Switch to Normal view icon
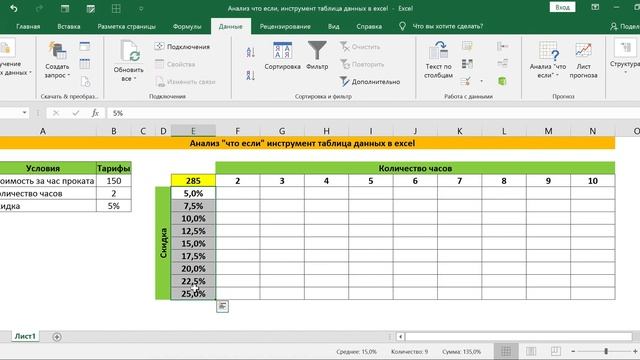Viewport: 640px width, 360px height. 506,351
